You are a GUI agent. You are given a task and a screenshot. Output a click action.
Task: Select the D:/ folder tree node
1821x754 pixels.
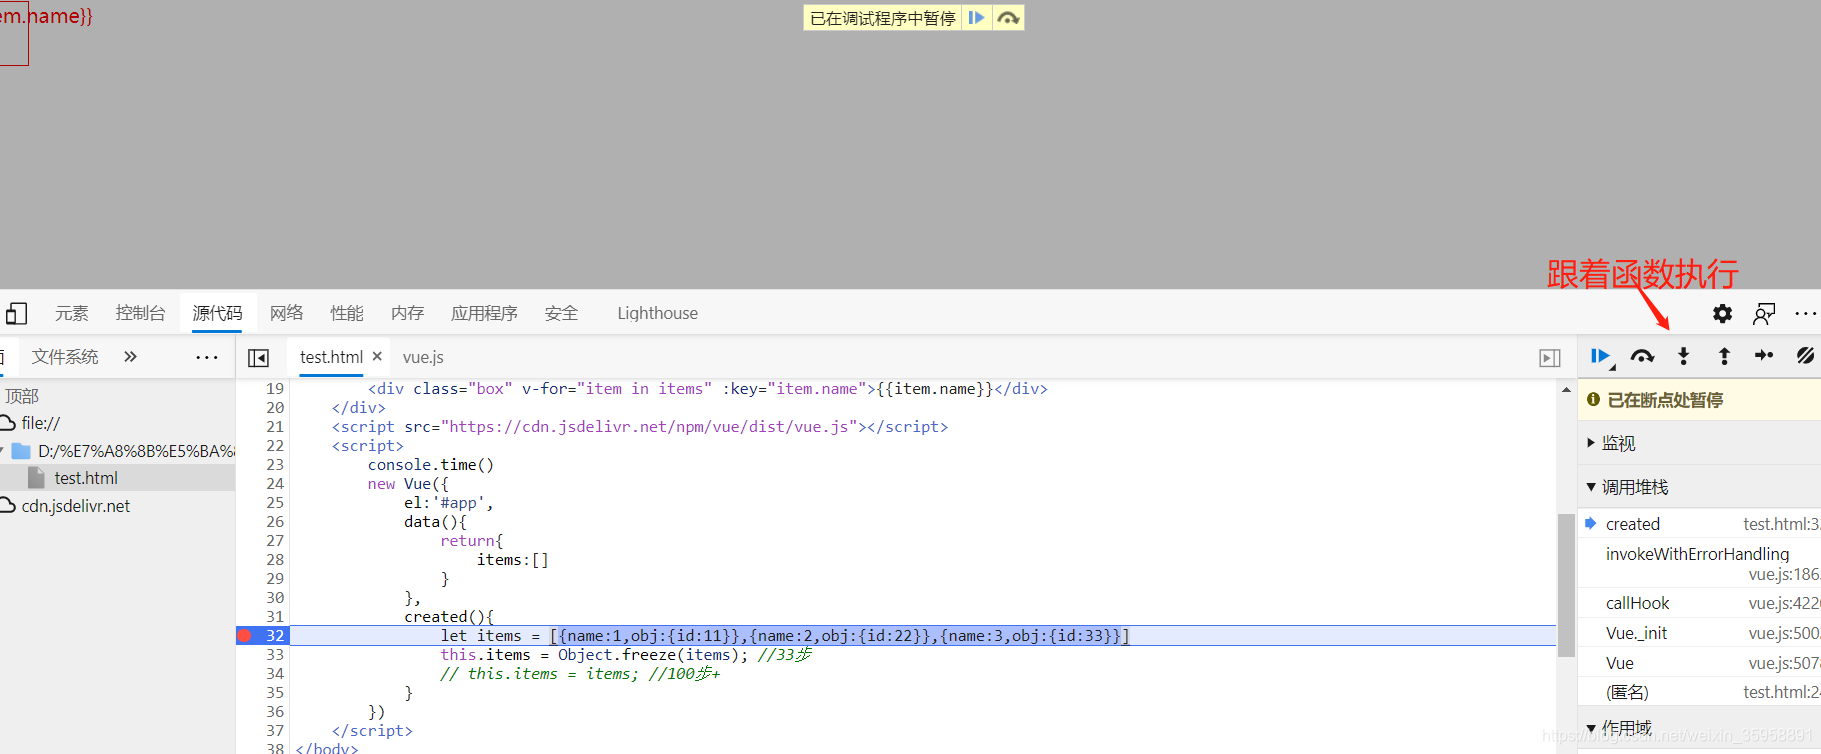point(117,451)
